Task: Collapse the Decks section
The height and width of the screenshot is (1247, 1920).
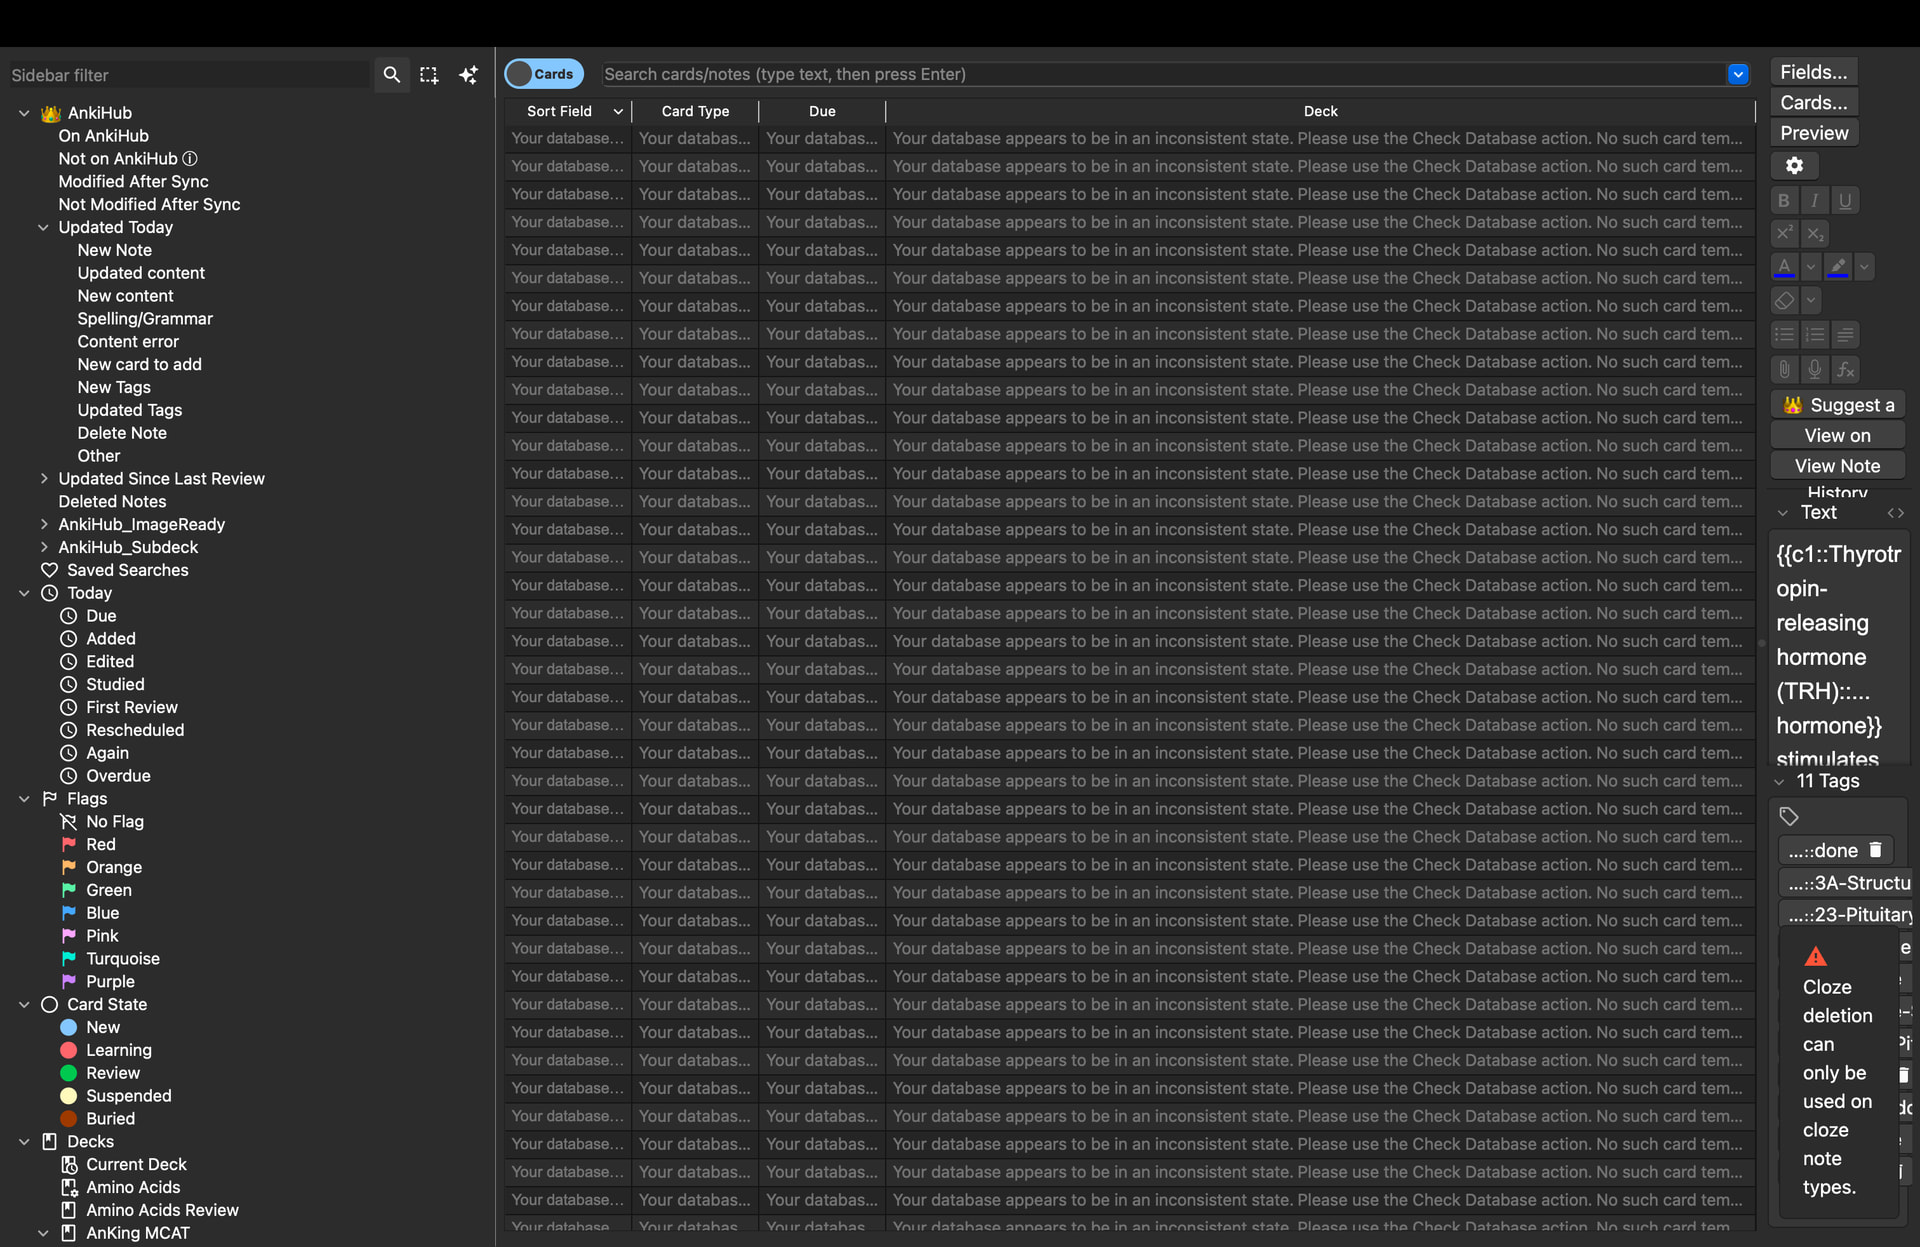Action: coord(24,1141)
